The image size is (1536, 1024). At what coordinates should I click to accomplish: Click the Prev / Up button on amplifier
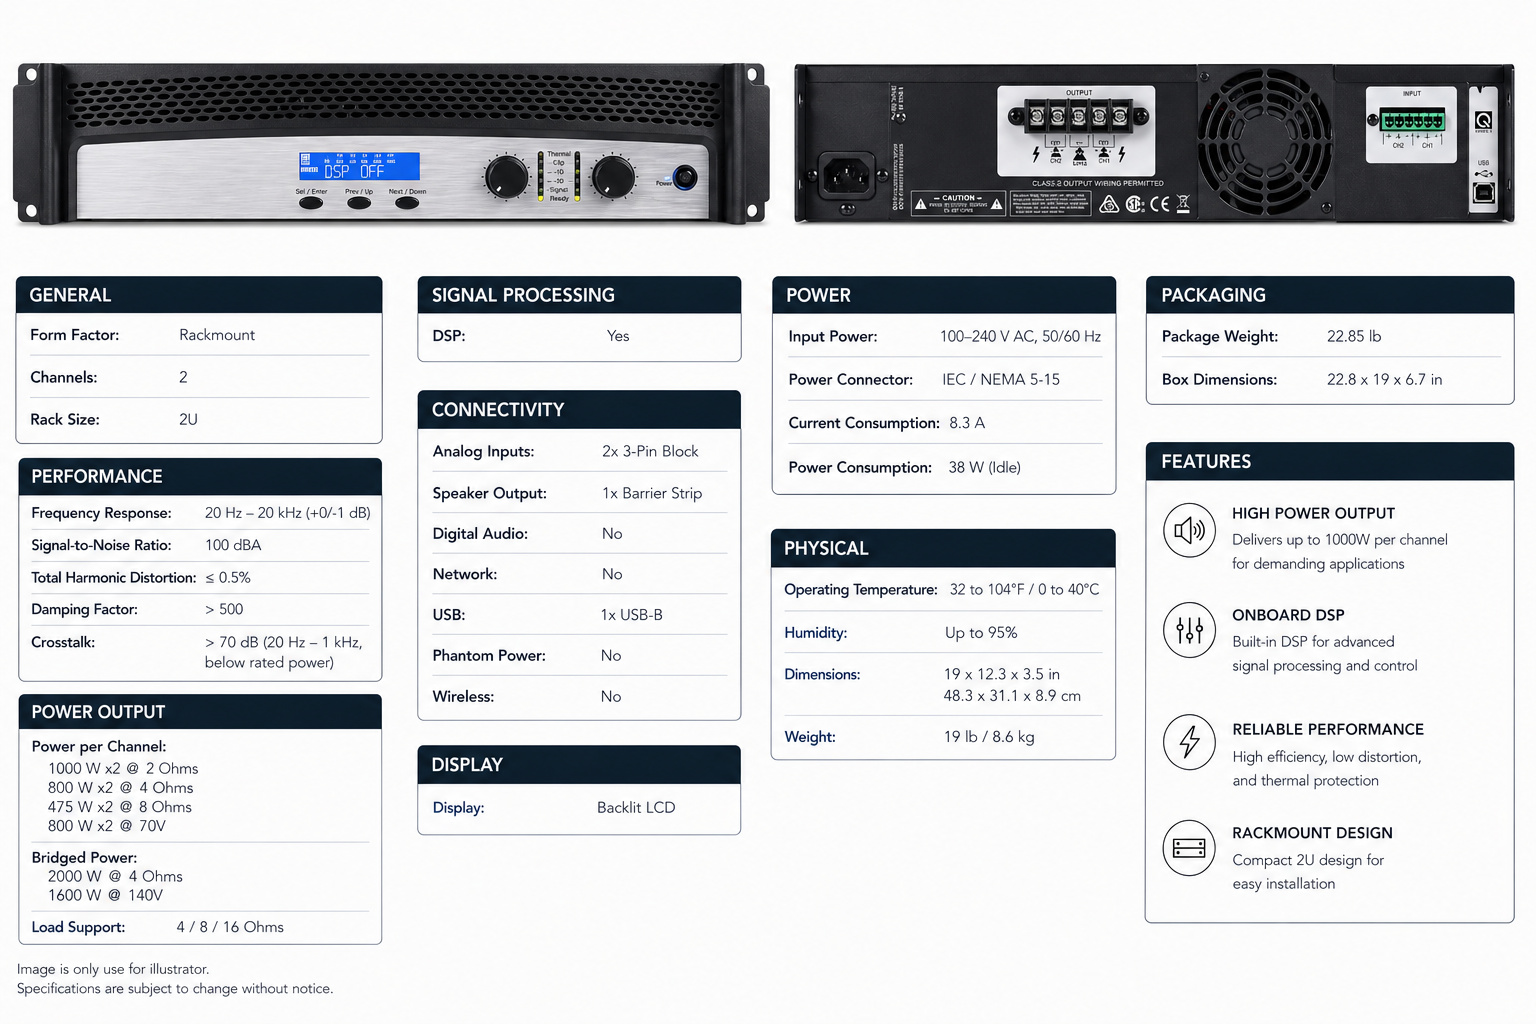pyautogui.click(x=359, y=202)
